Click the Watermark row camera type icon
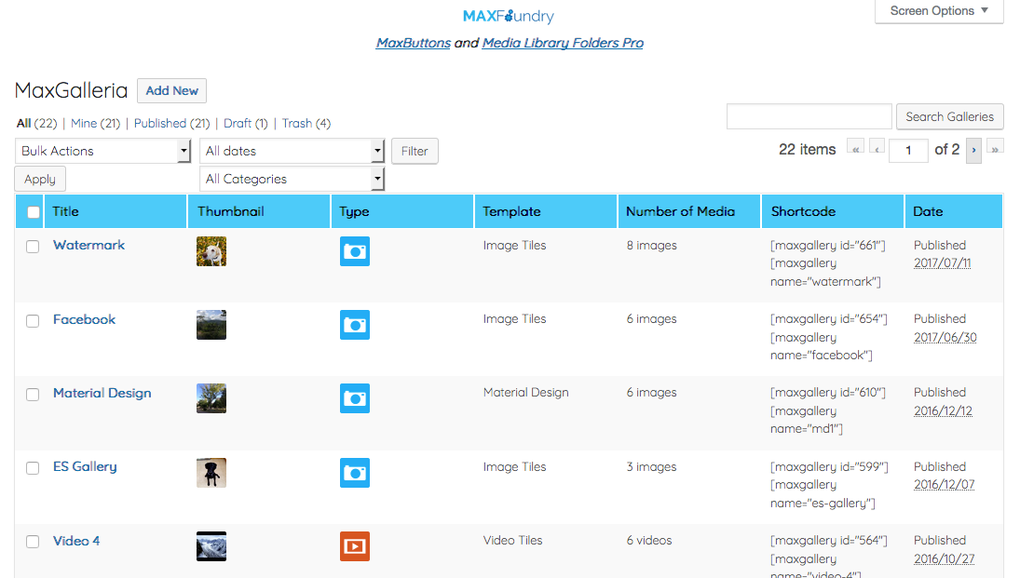 point(354,251)
